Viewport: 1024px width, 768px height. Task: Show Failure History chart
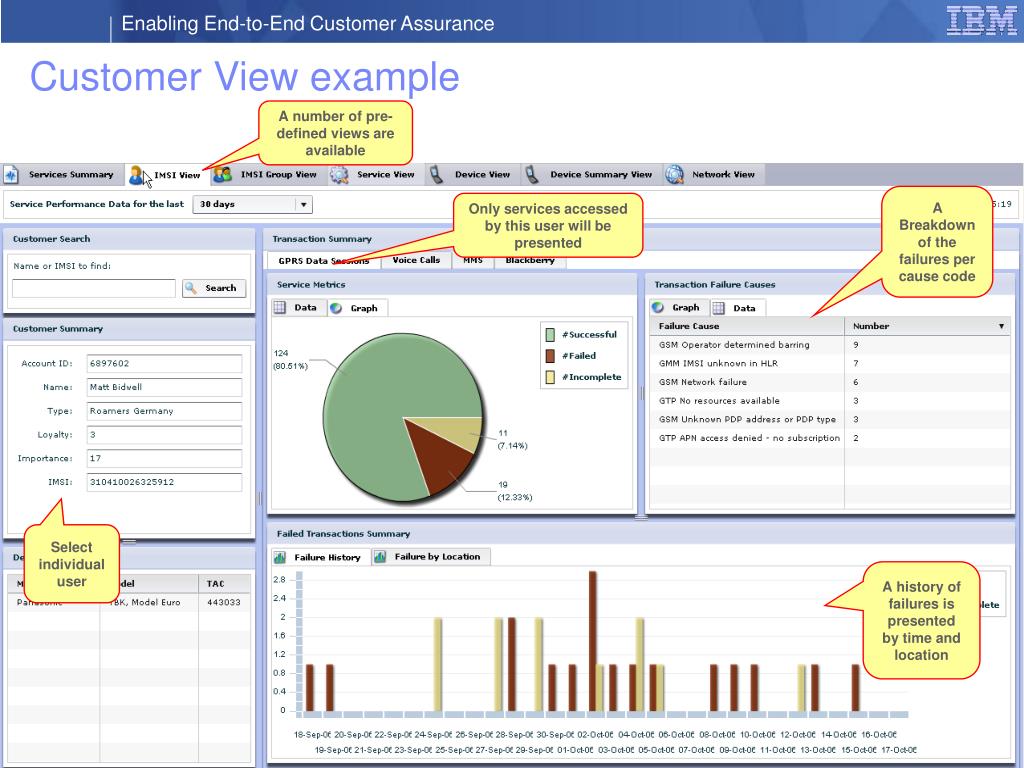(x=320, y=557)
